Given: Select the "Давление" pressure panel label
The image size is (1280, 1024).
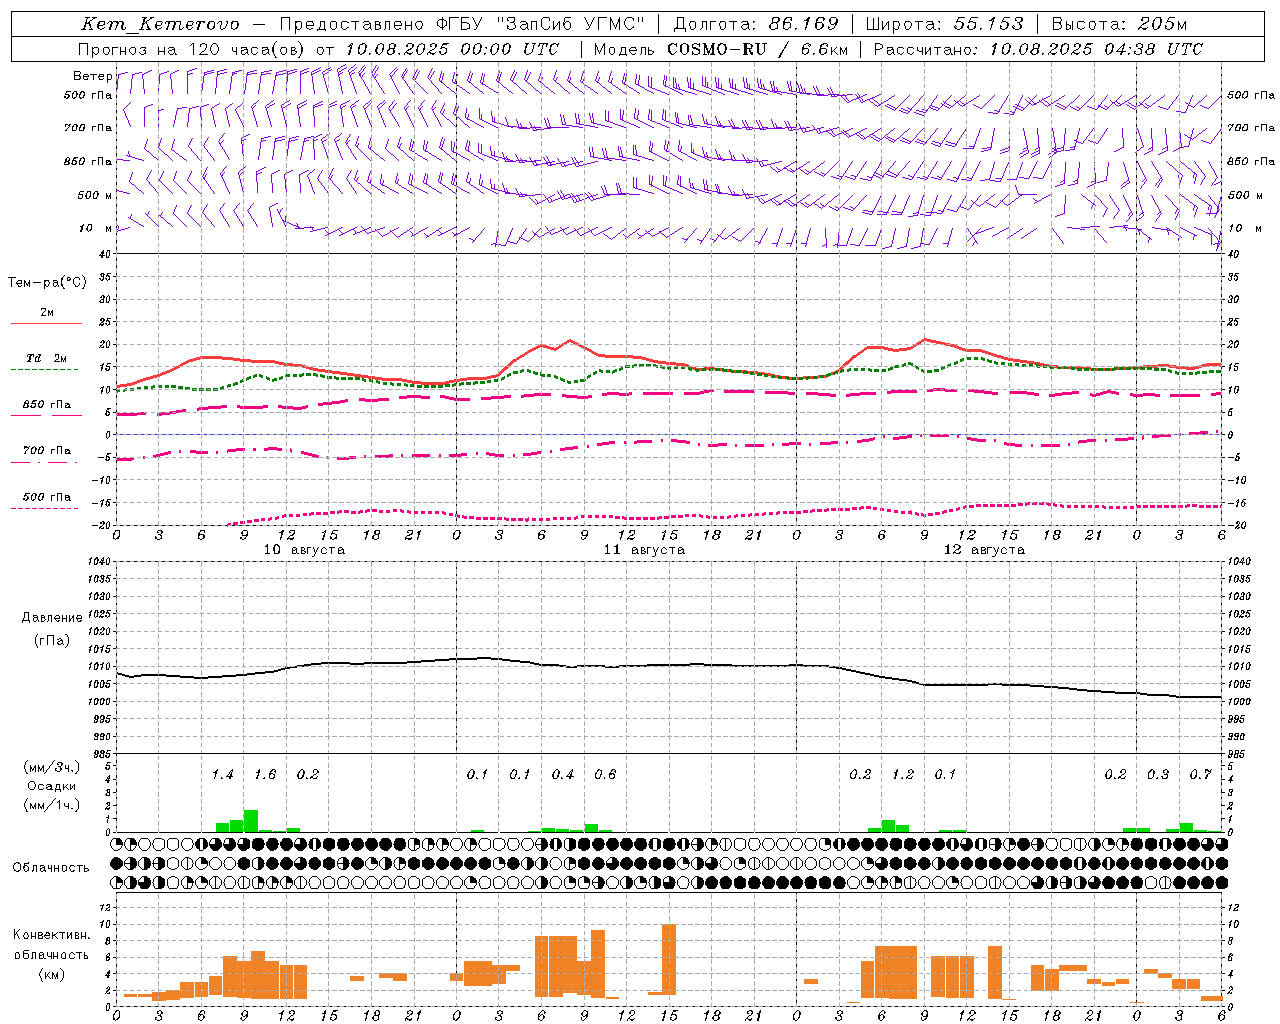Looking at the screenshot, I should (52, 618).
